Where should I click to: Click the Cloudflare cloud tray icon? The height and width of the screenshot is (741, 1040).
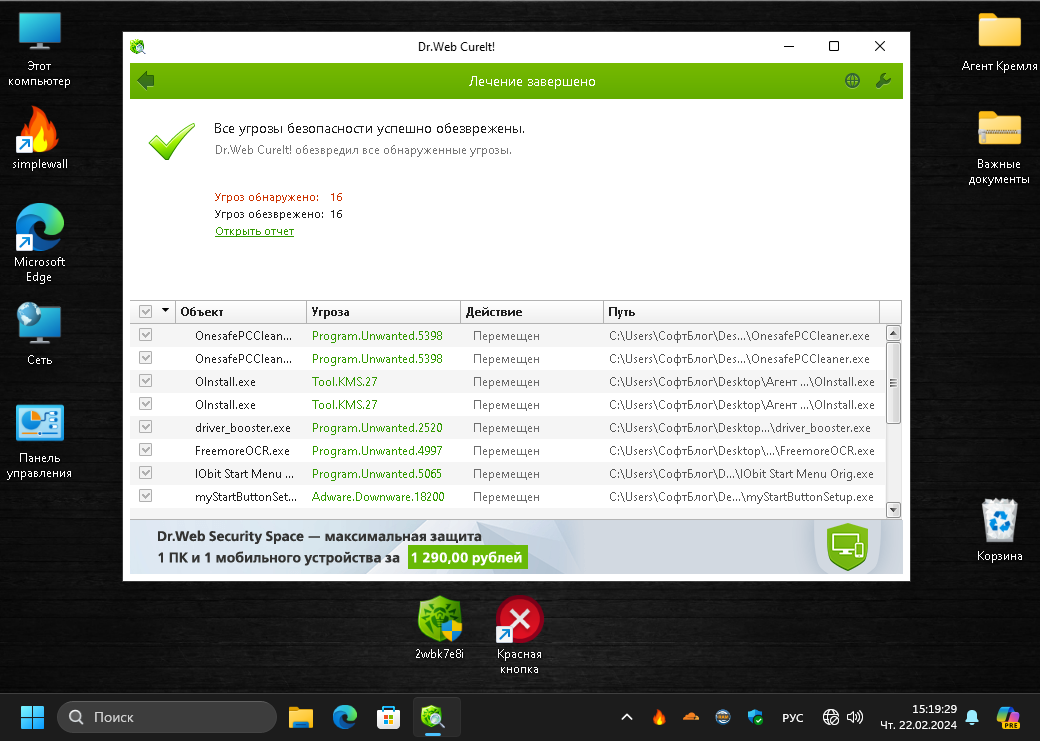click(690, 717)
